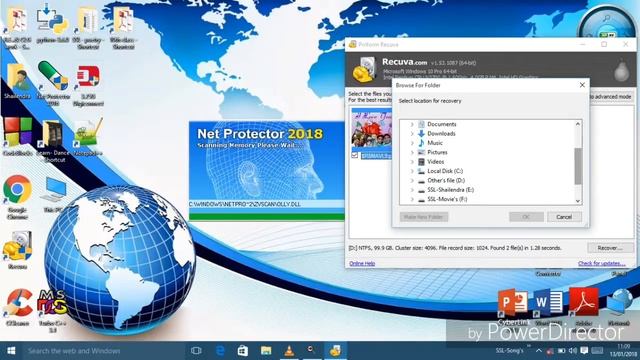Select Documents in the folder tree

point(442,124)
